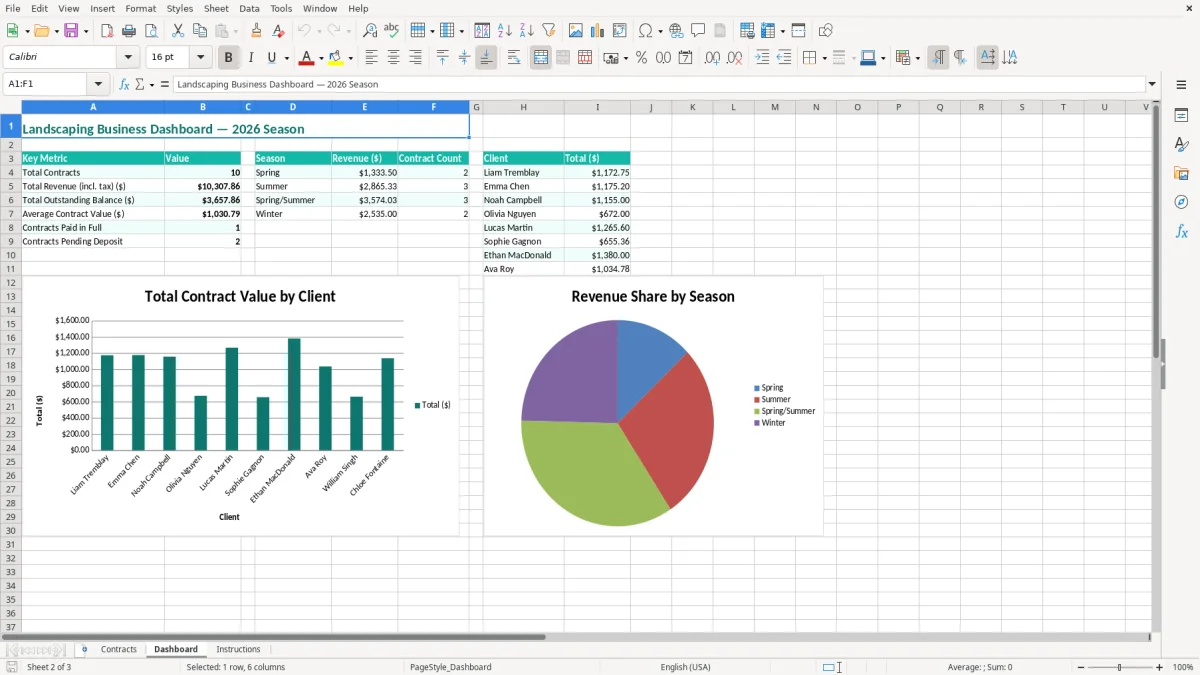This screenshot has width=1200, height=675.
Task: Click the Export as PDF icon
Action: click(x=107, y=31)
